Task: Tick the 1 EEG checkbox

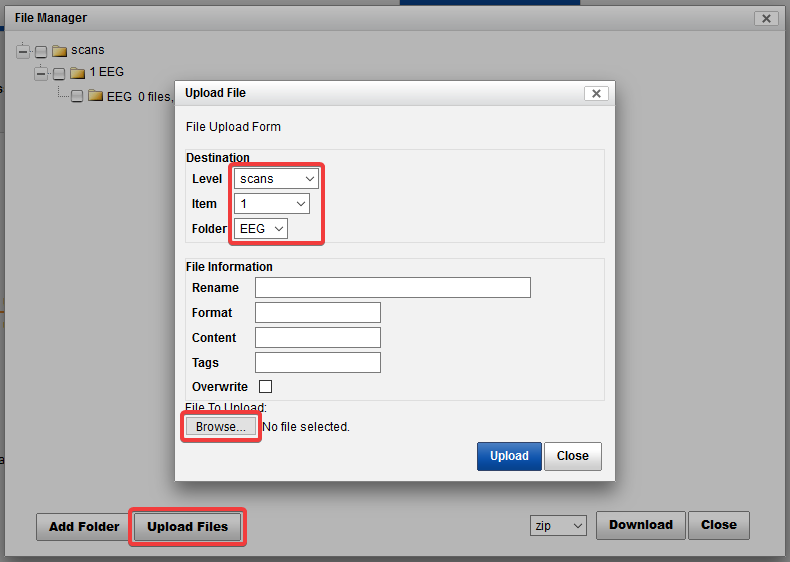Action: coord(59,73)
